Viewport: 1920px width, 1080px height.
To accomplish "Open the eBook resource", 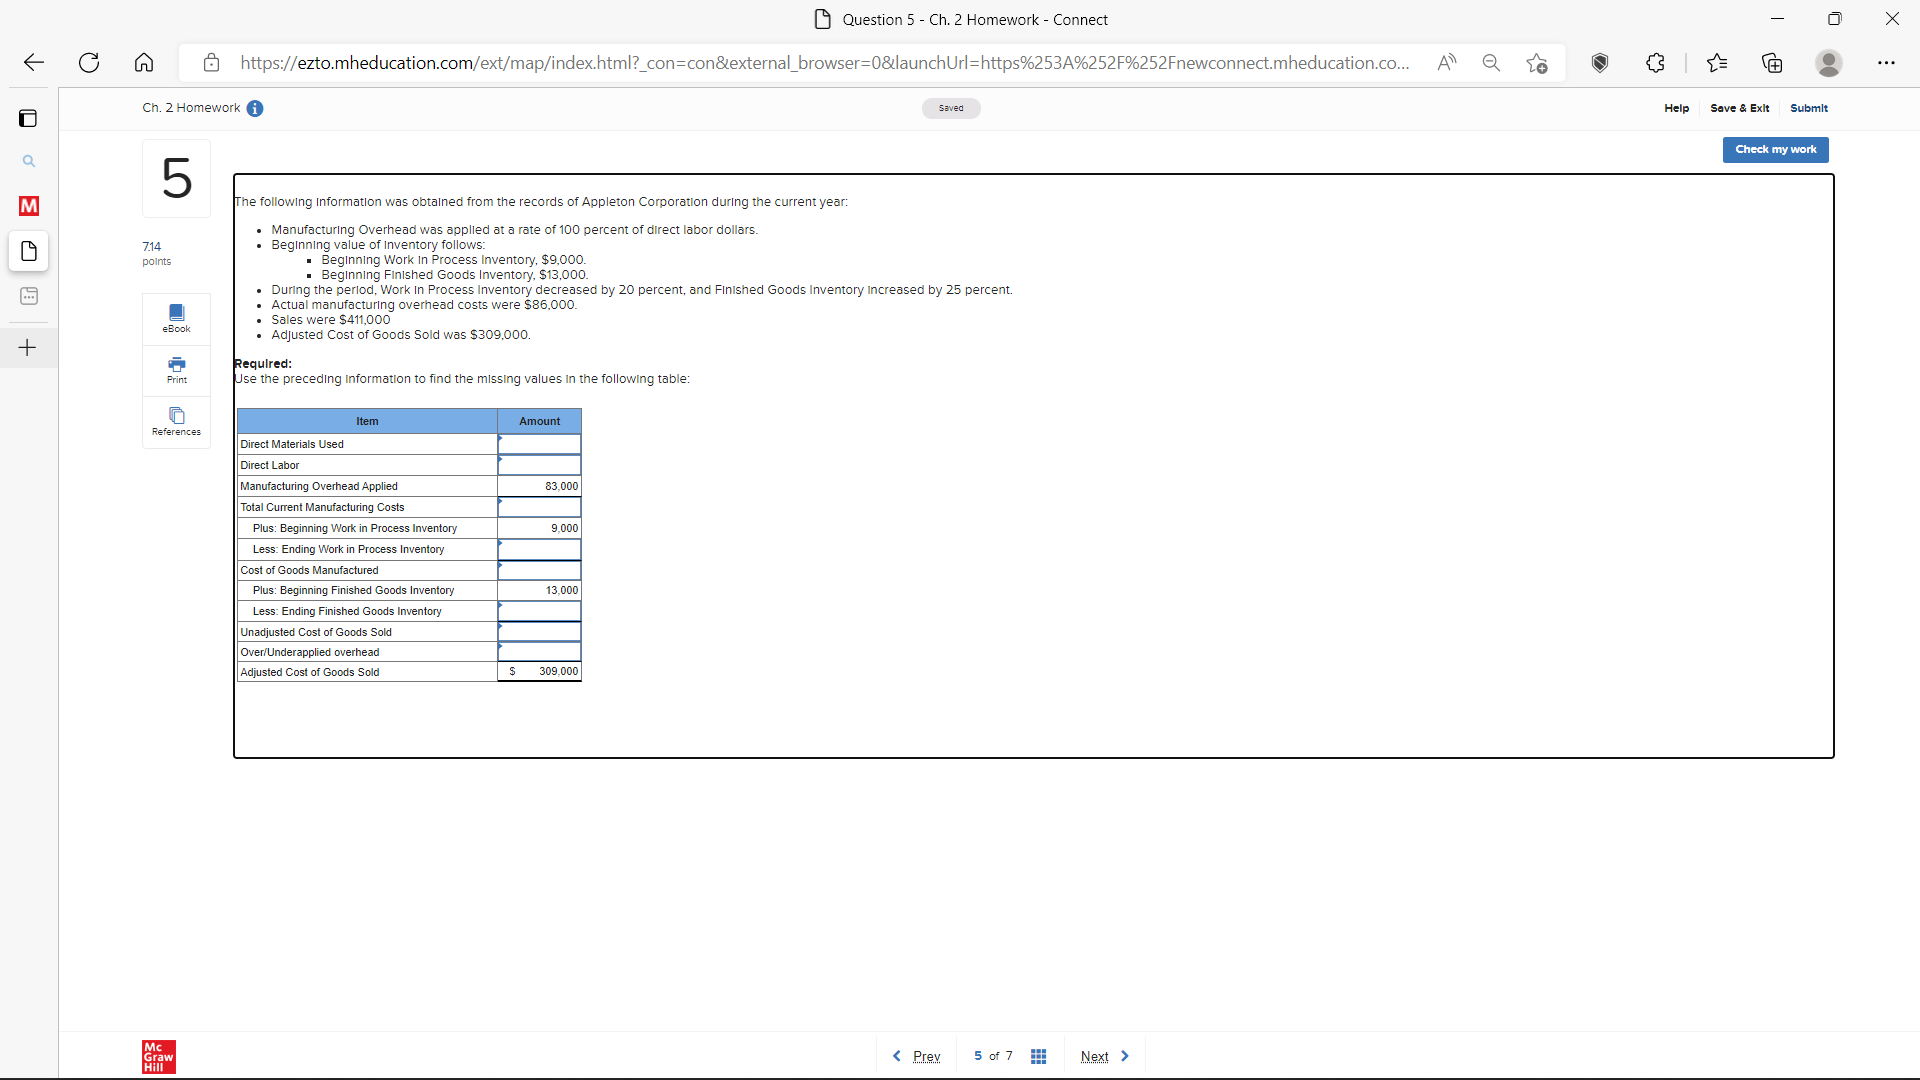I will (176, 318).
